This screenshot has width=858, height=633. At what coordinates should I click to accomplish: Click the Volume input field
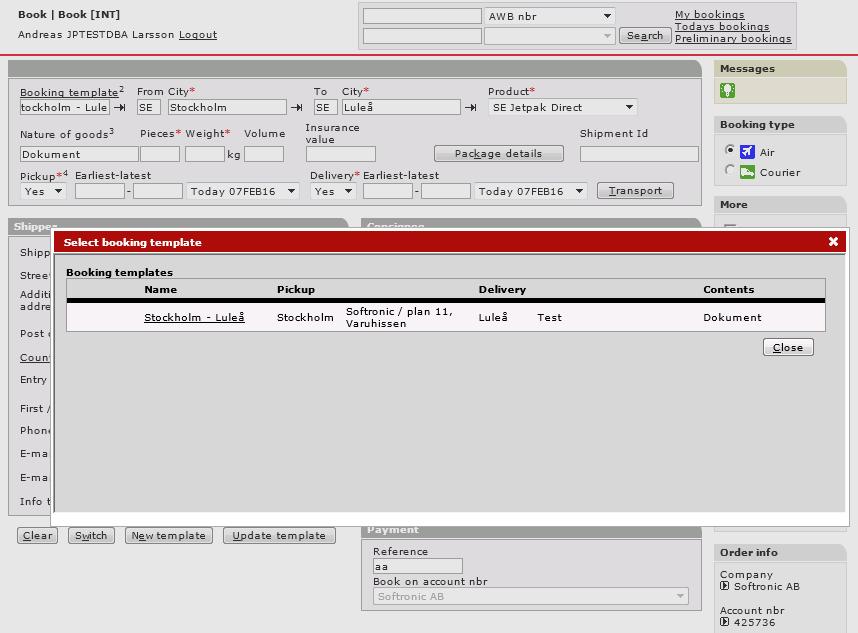point(264,154)
